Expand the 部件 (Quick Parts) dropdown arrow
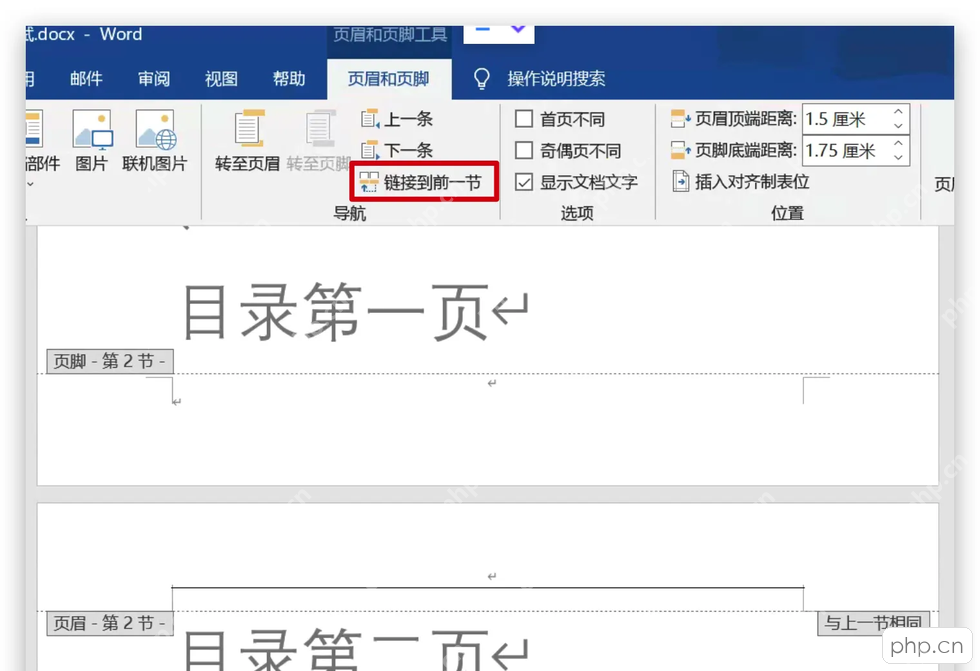The height and width of the screenshot is (671, 980). pos(30,184)
